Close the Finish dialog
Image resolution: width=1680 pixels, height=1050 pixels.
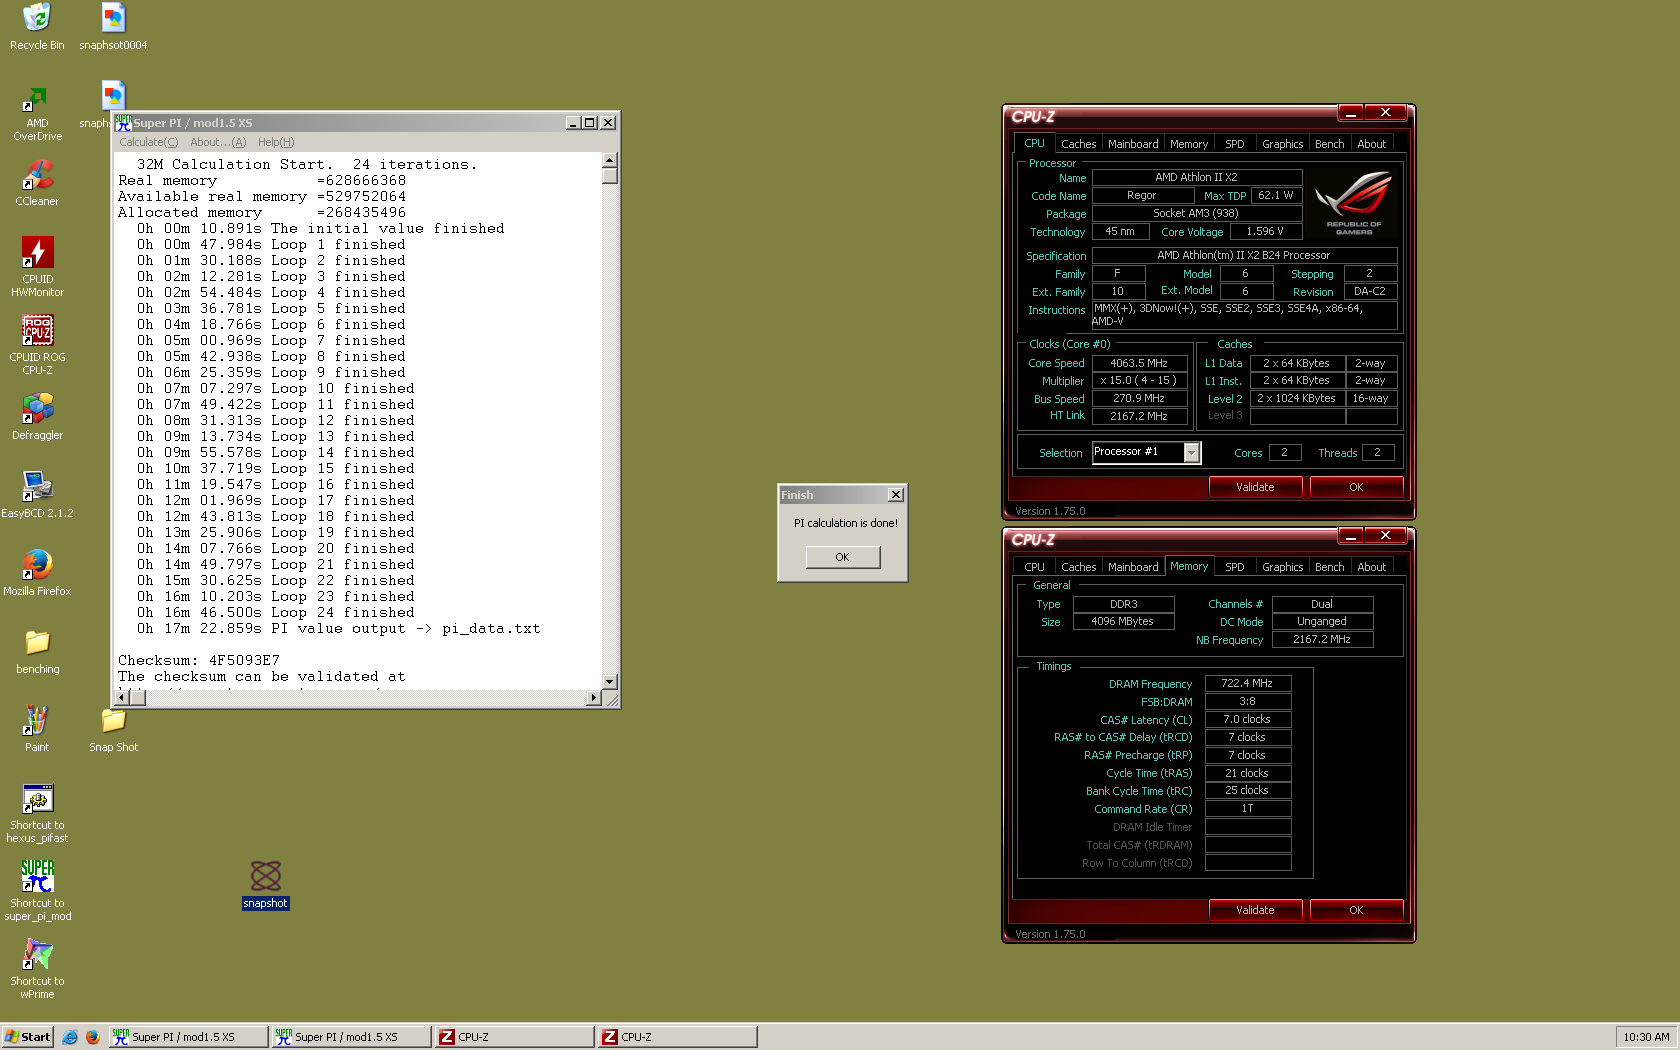(x=896, y=495)
